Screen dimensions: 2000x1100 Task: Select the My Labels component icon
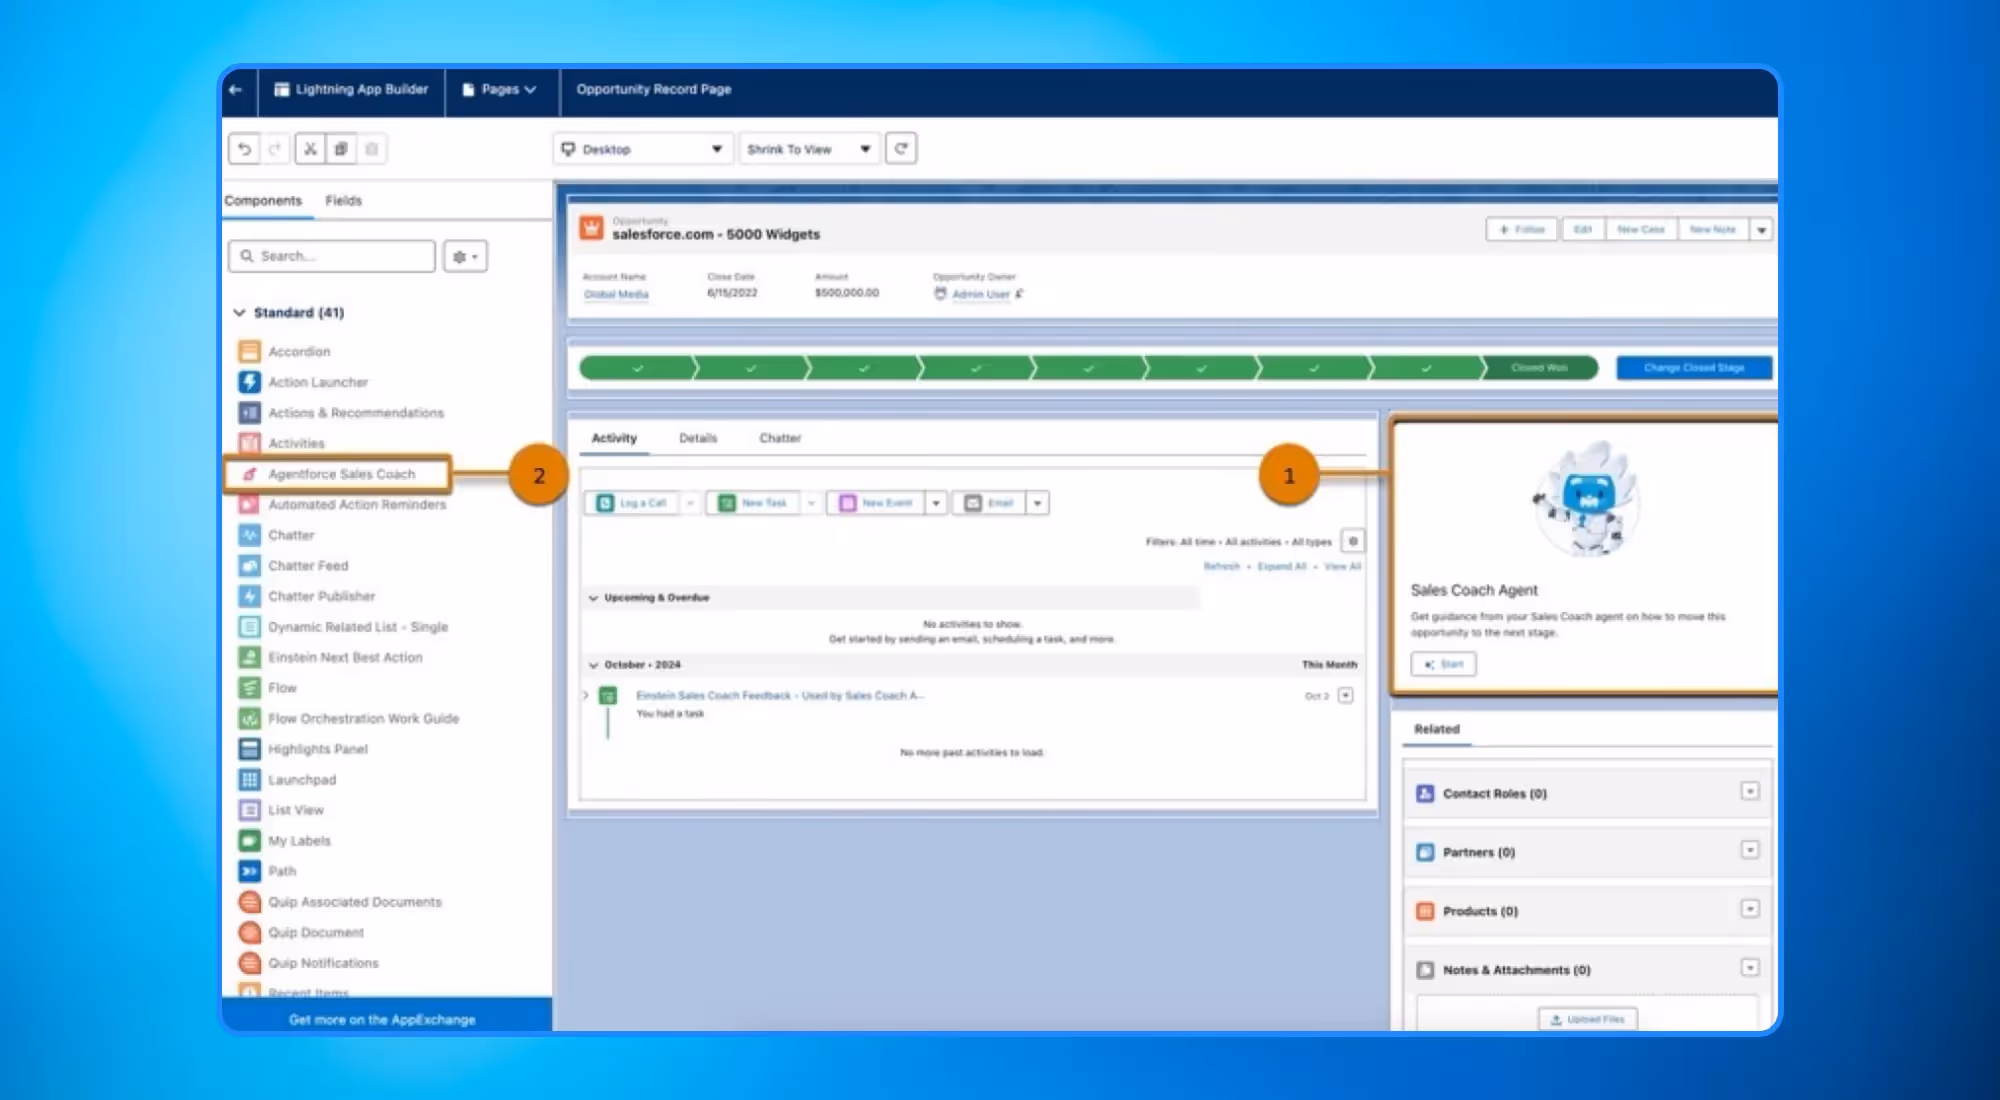(x=249, y=840)
